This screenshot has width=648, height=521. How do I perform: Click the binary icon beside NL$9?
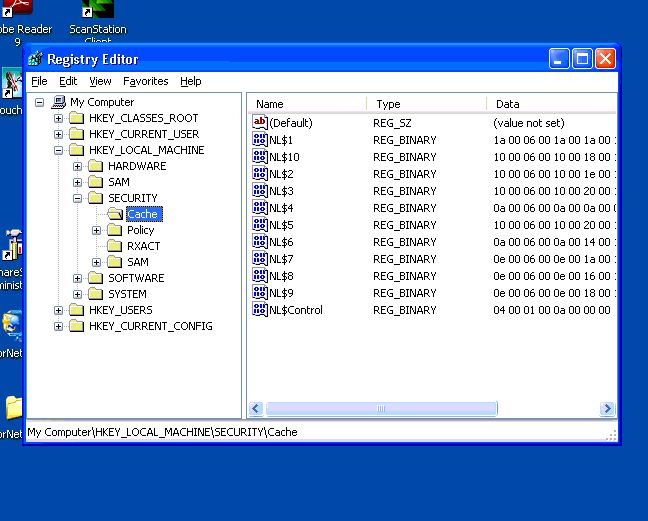coord(260,292)
